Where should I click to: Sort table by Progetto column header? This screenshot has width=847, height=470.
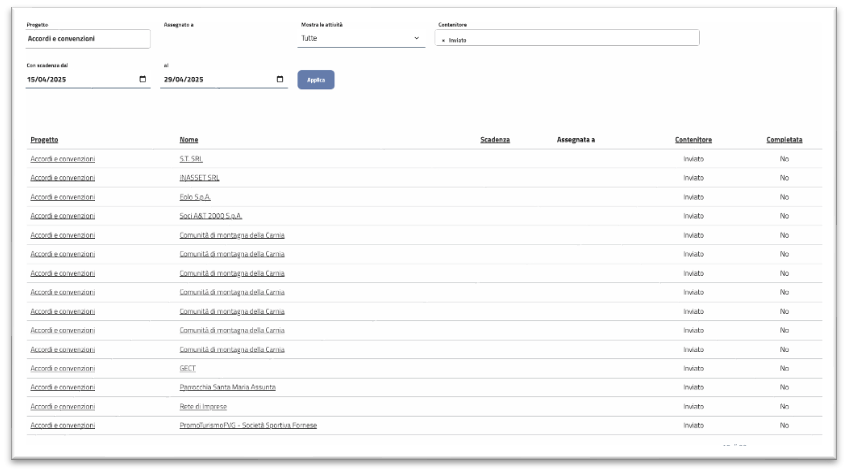[x=44, y=140]
